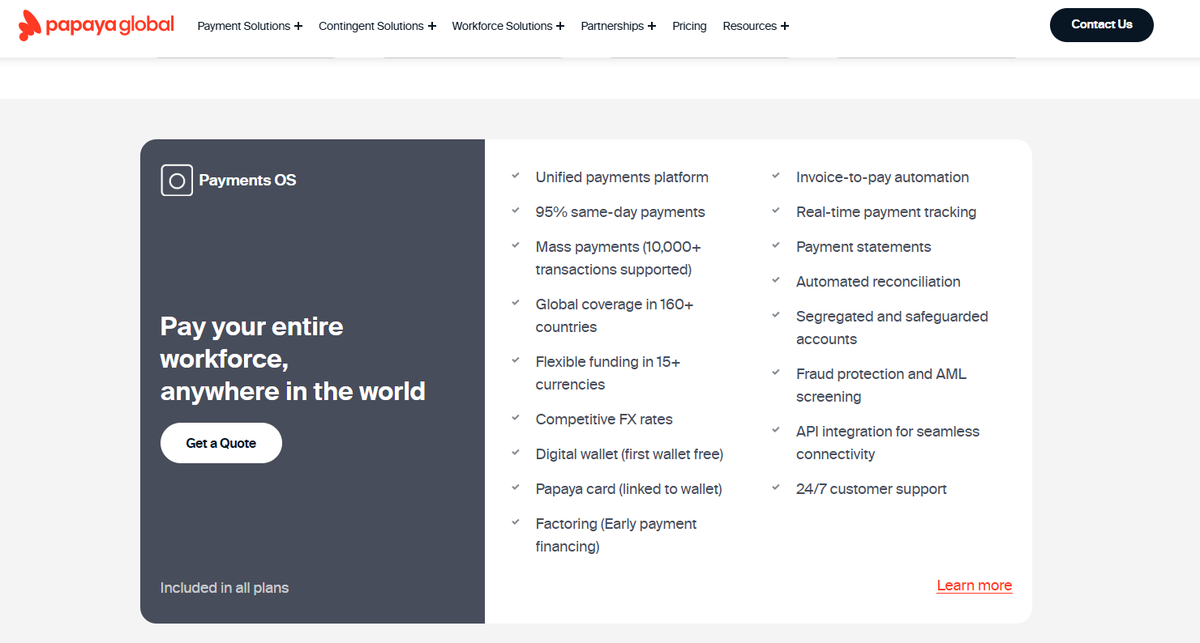The height and width of the screenshot is (643, 1200).
Task: Click checkmark beside API integration item
Action: [x=776, y=430]
